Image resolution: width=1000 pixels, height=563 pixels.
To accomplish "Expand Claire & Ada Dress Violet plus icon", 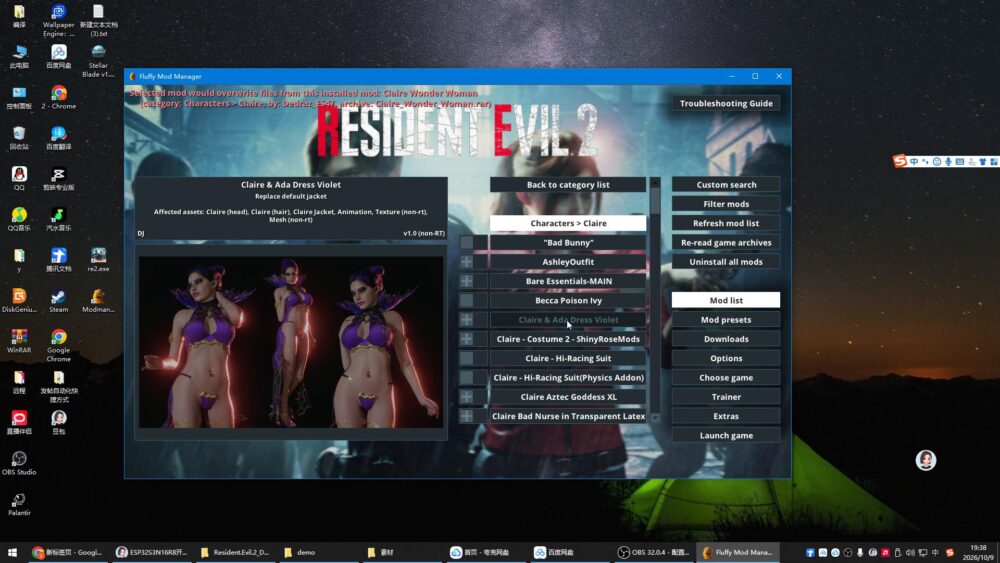I will [x=467, y=319].
